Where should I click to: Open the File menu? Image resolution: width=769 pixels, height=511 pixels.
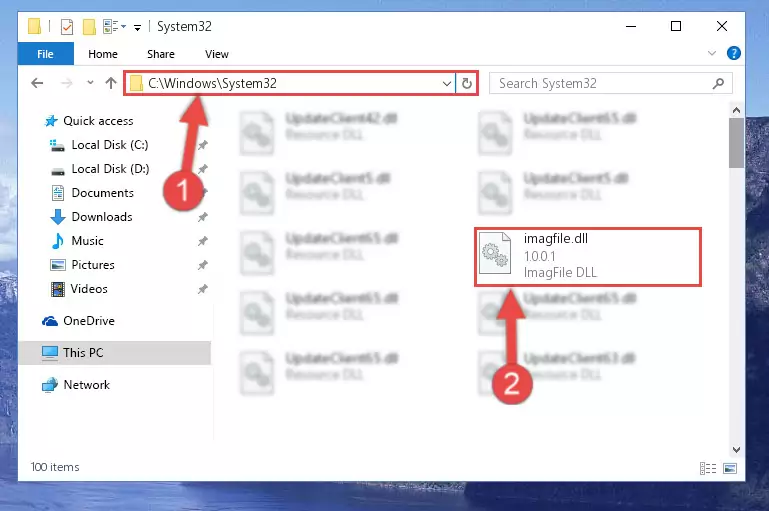pos(46,54)
